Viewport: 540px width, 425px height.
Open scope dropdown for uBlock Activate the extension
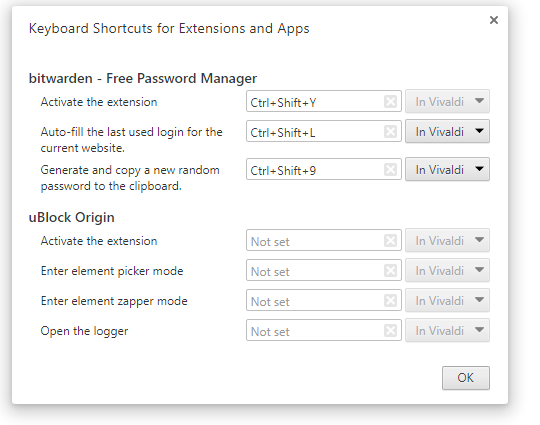click(447, 240)
